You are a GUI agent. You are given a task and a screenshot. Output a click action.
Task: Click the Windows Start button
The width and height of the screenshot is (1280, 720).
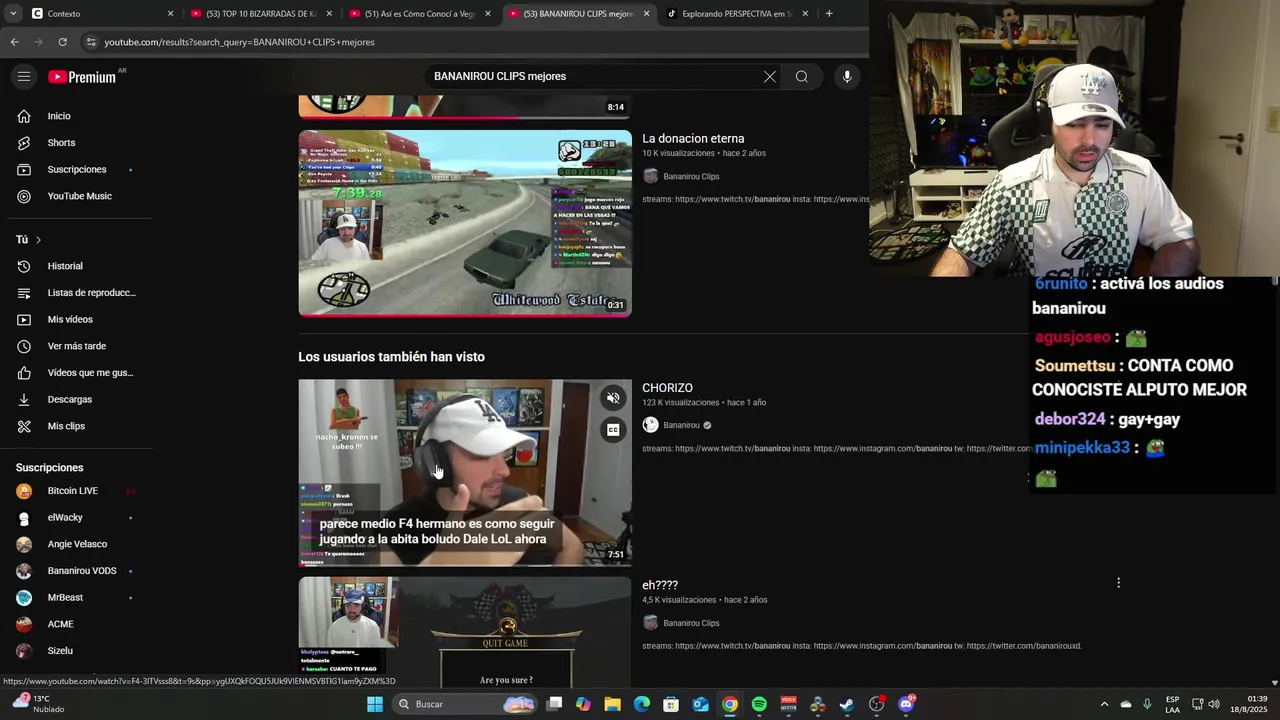[x=375, y=704]
